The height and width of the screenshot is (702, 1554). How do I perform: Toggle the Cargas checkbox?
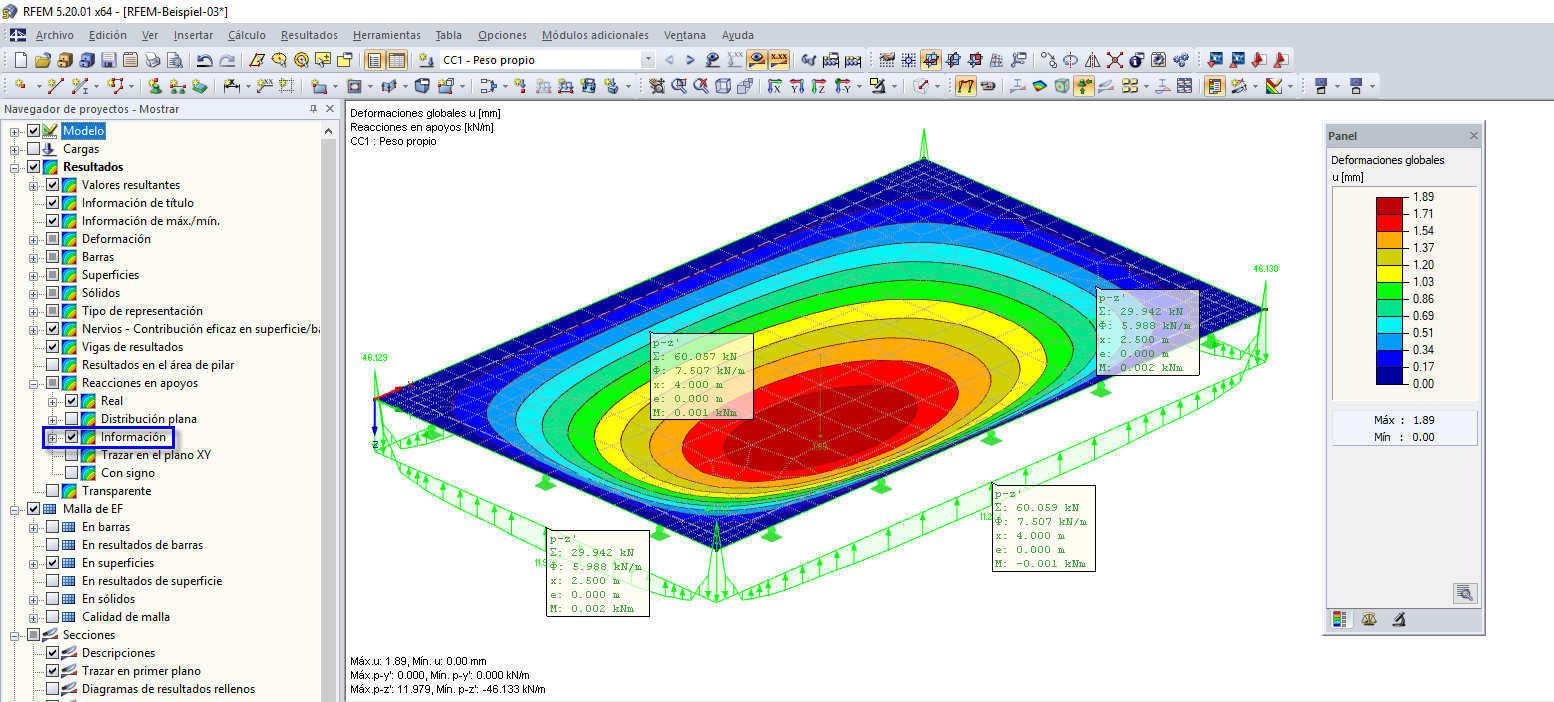coord(34,149)
